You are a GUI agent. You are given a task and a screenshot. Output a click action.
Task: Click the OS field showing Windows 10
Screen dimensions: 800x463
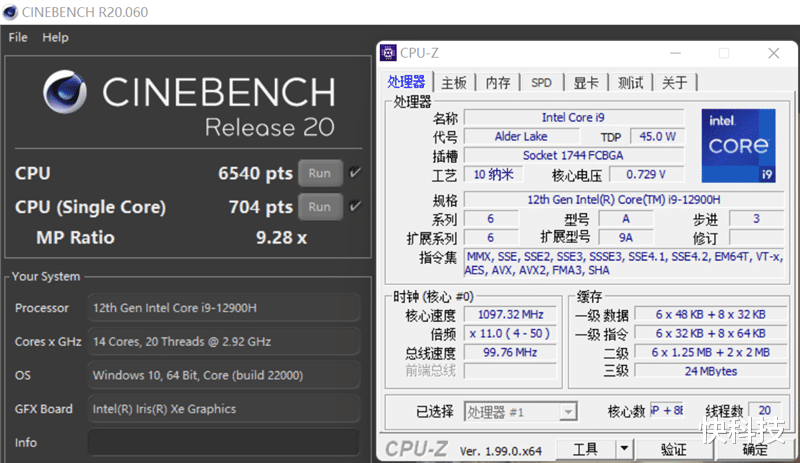point(224,375)
